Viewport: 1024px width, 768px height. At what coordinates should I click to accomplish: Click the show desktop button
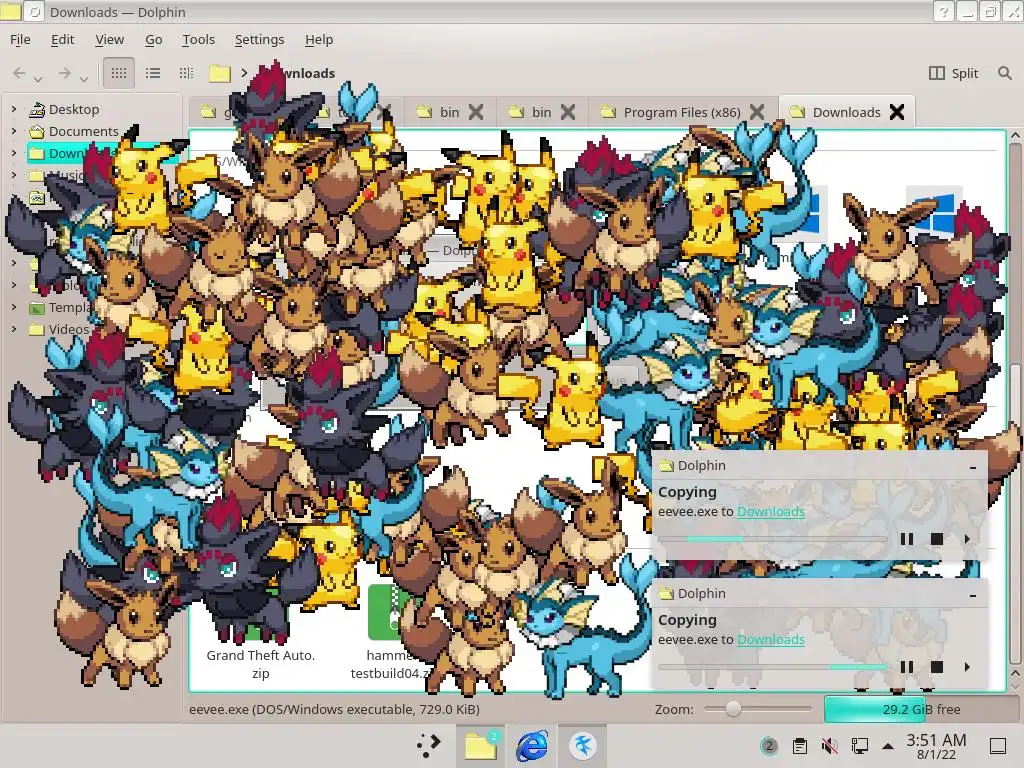click(998, 745)
